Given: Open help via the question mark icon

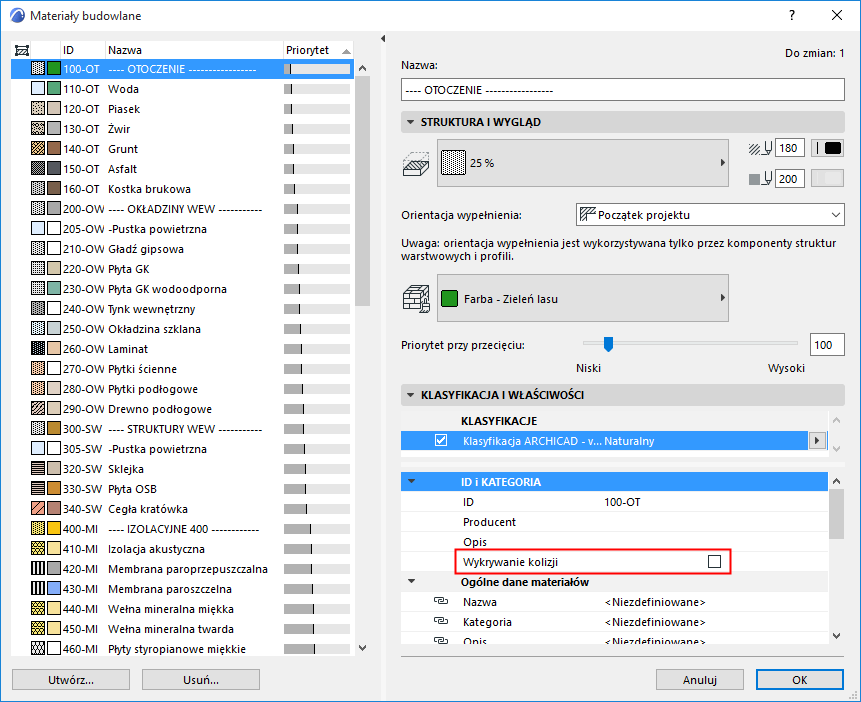Looking at the screenshot, I should 791,16.
